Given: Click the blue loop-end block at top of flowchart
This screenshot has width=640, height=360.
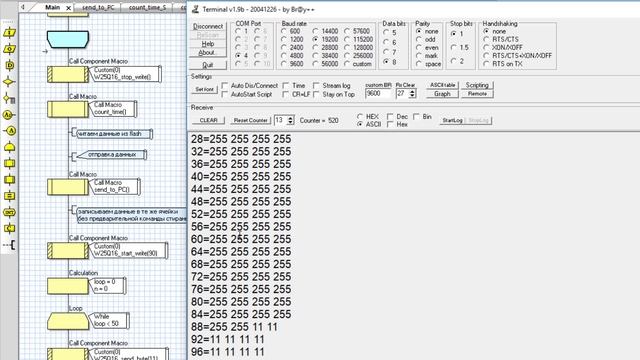Looking at the screenshot, I should point(68,39).
